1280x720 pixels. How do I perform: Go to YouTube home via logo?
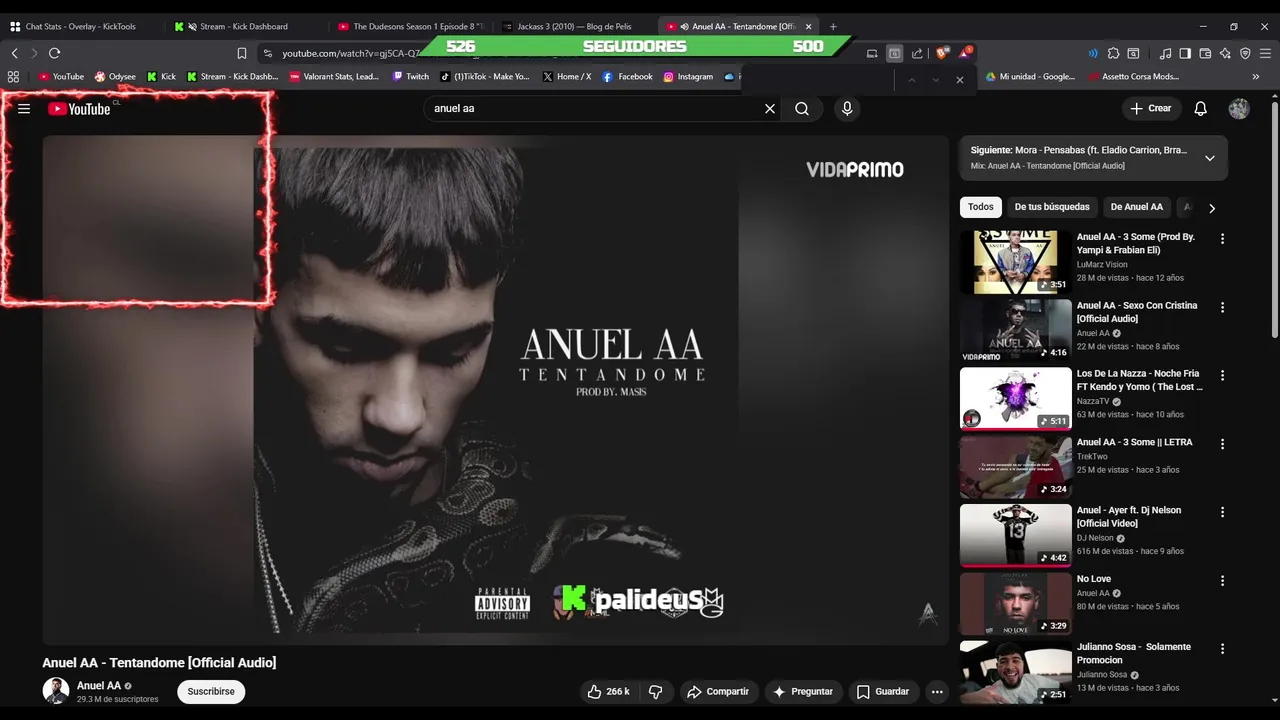[80, 109]
